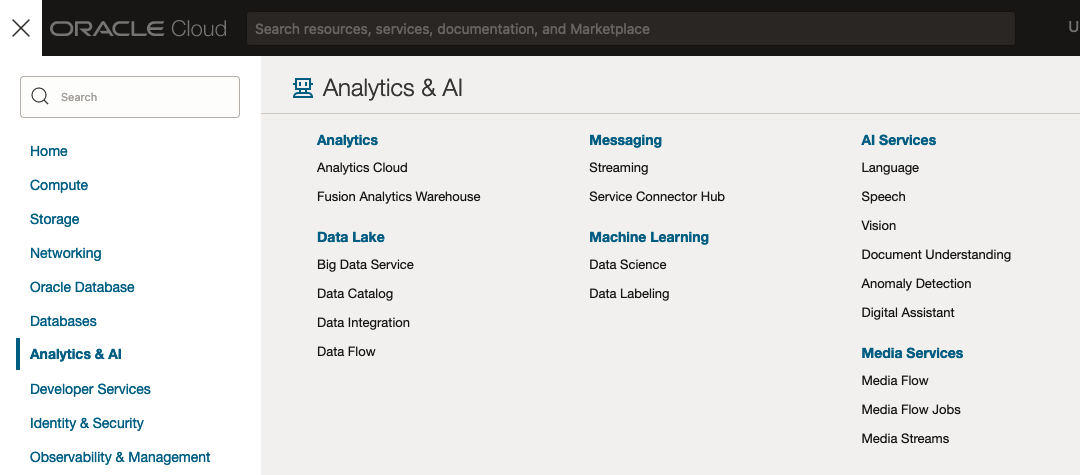Open Big Data Service link
The image size is (1080, 475).
(x=365, y=265)
